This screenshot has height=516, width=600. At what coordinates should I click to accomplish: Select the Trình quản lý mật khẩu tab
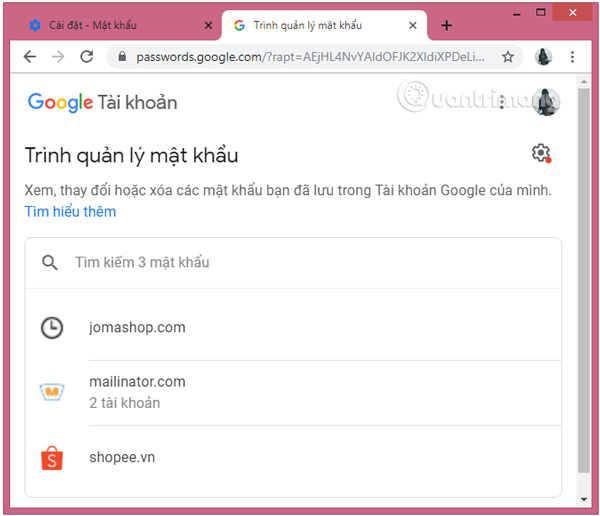(x=324, y=25)
